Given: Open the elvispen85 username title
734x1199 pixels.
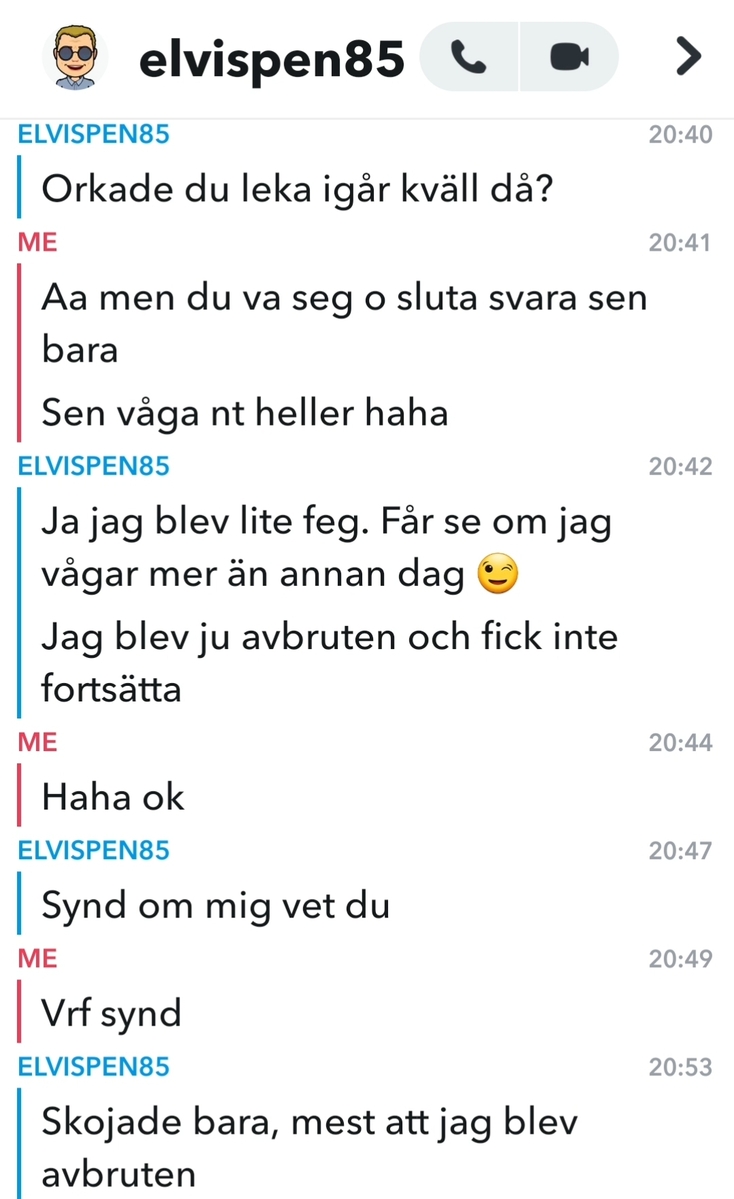Looking at the screenshot, I should pyautogui.click(x=271, y=60).
